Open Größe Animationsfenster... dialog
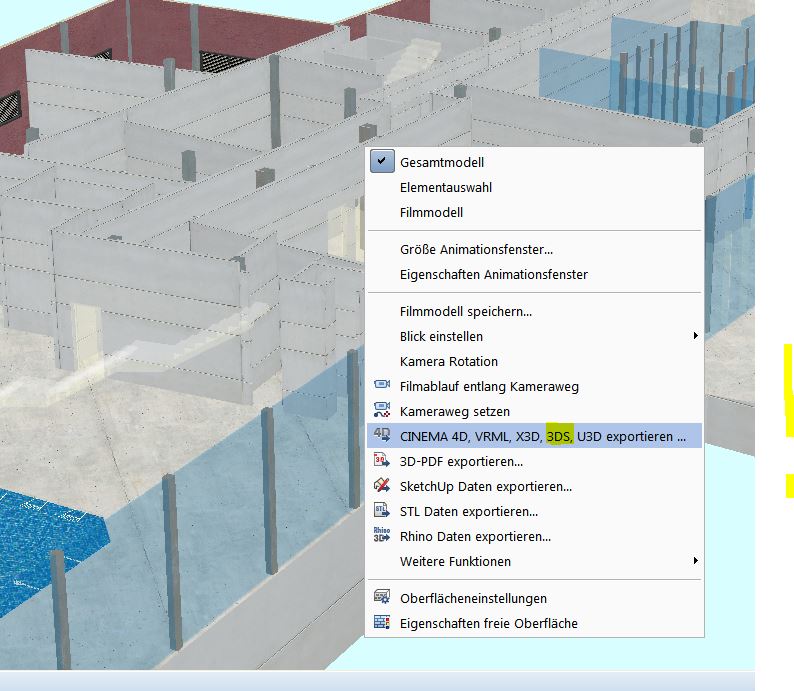Screen dimensions: 794x691 point(476,249)
